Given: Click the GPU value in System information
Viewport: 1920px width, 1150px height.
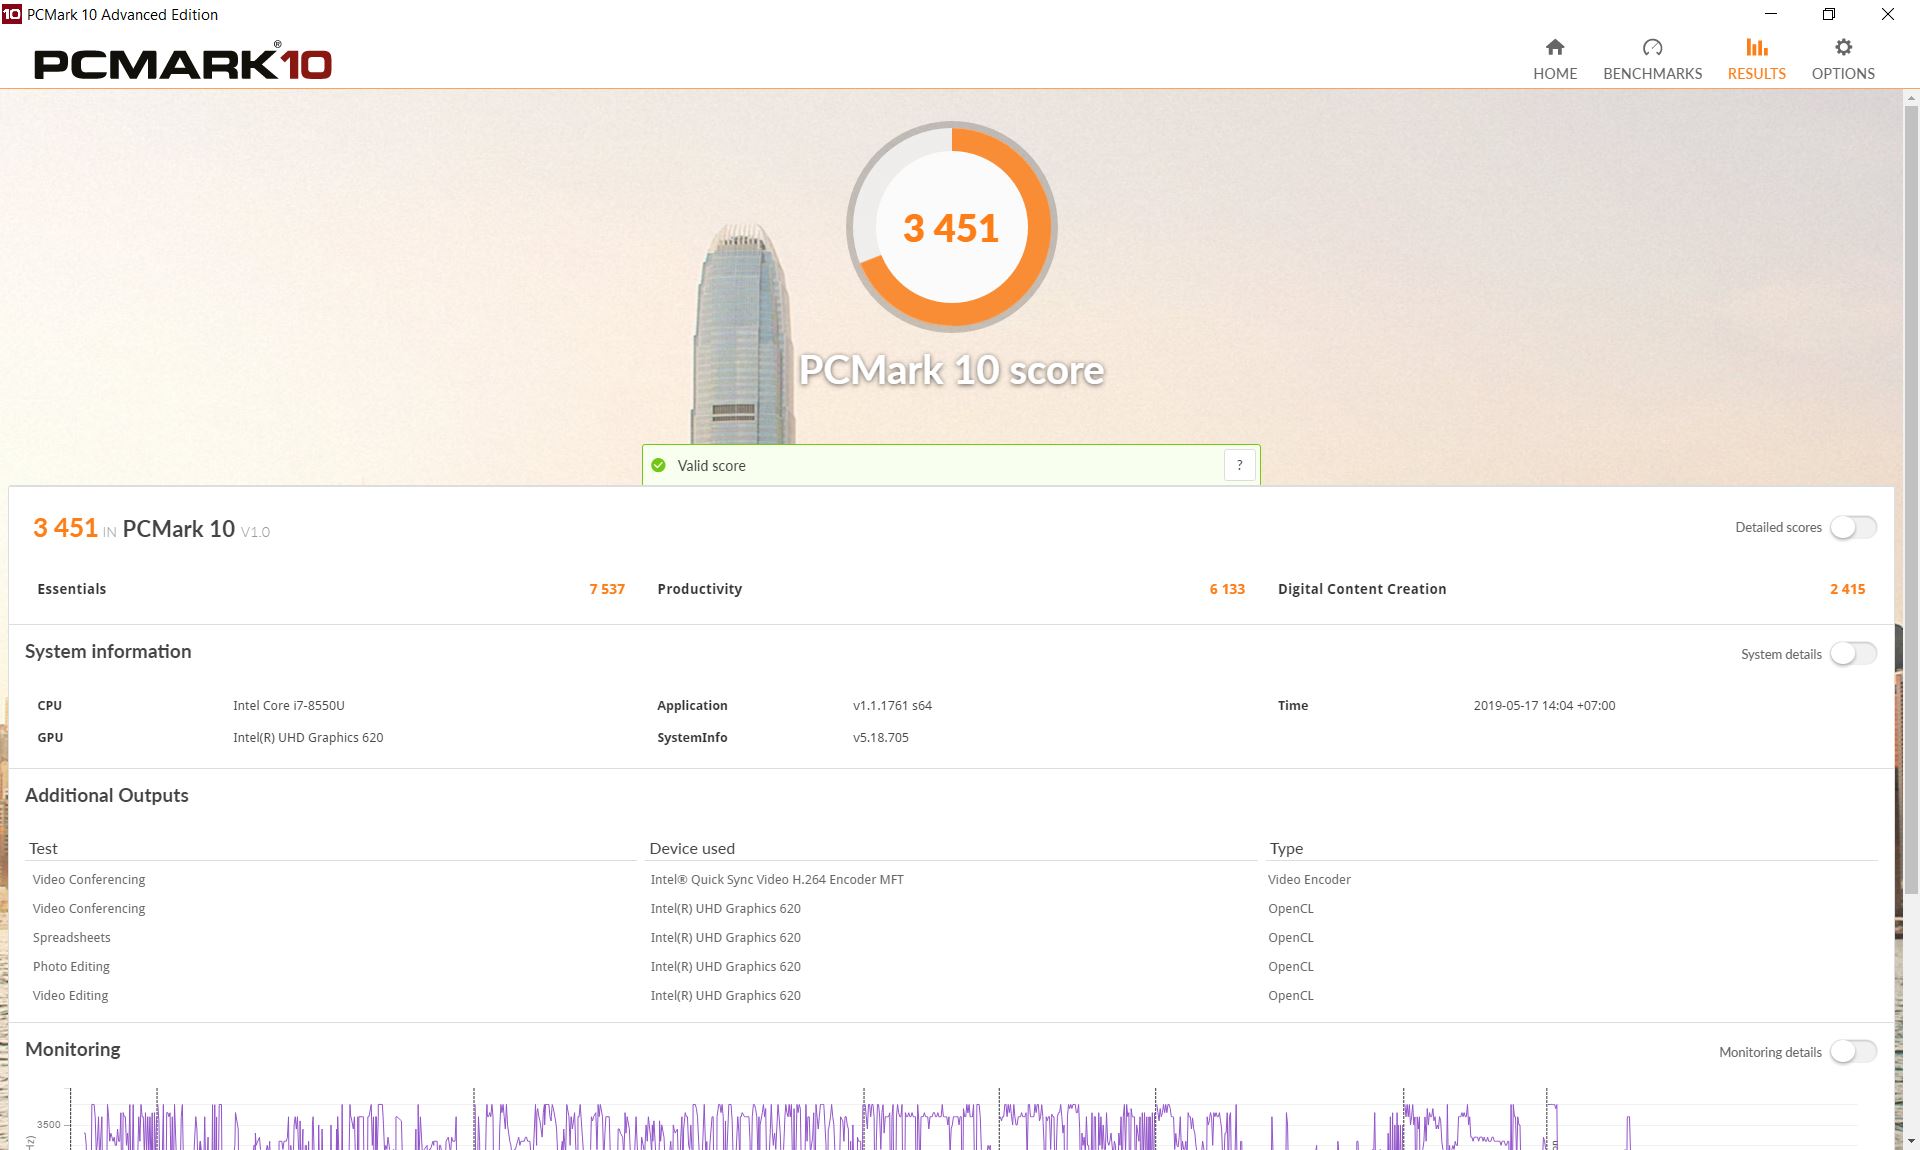Looking at the screenshot, I should 308,737.
